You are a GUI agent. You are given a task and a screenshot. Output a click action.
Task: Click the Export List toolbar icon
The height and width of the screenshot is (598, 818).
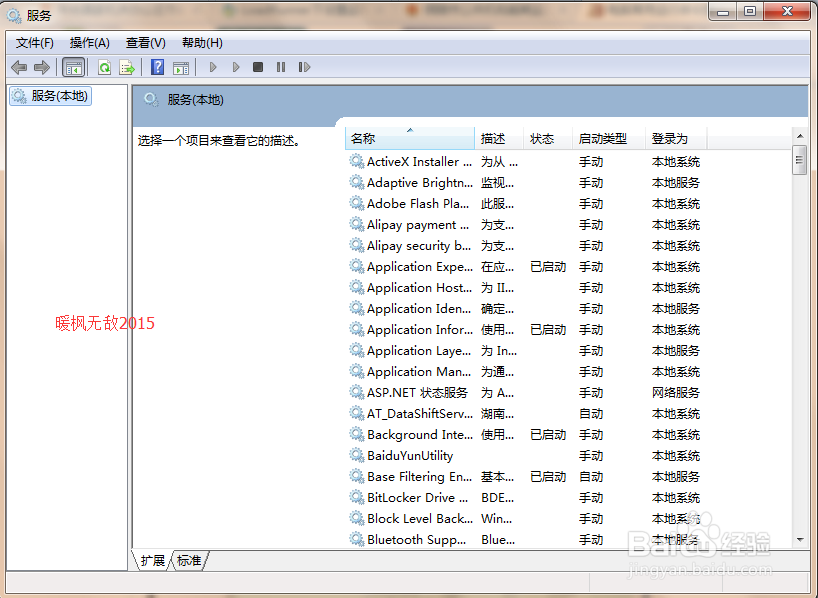[127, 67]
